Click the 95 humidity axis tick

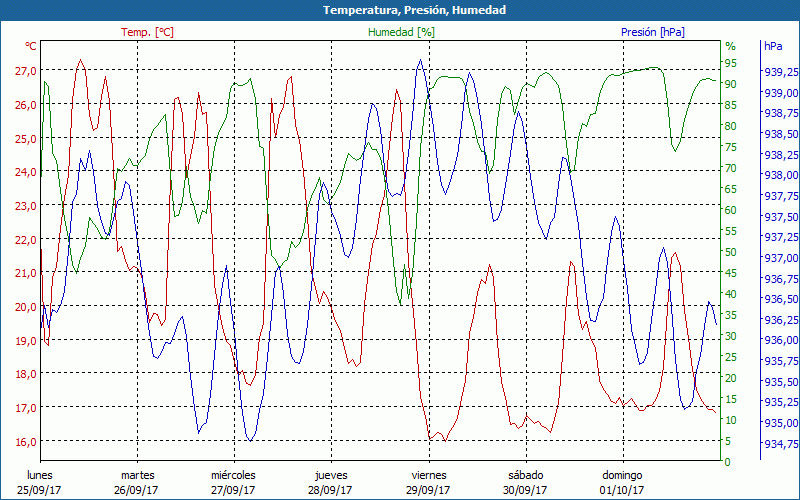pyautogui.click(x=731, y=63)
